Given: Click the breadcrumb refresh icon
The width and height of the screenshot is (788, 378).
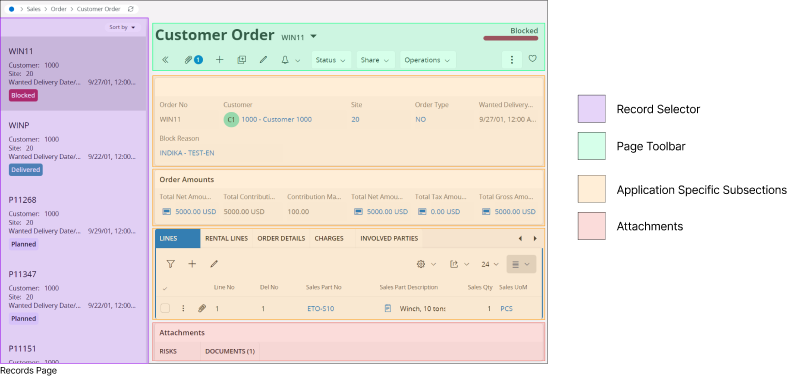Looking at the screenshot, I should [x=131, y=9].
